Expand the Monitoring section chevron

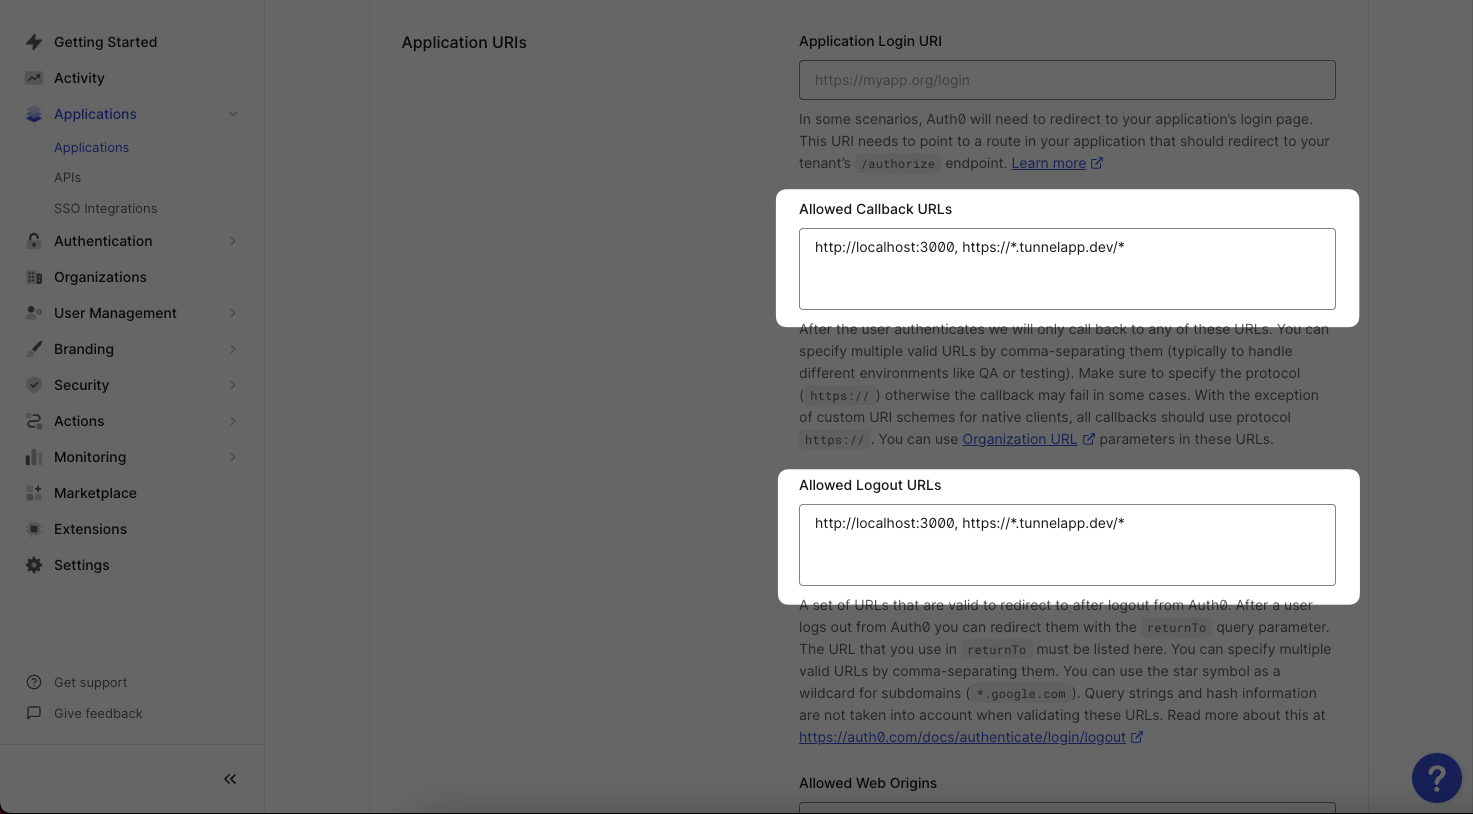point(233,457)
